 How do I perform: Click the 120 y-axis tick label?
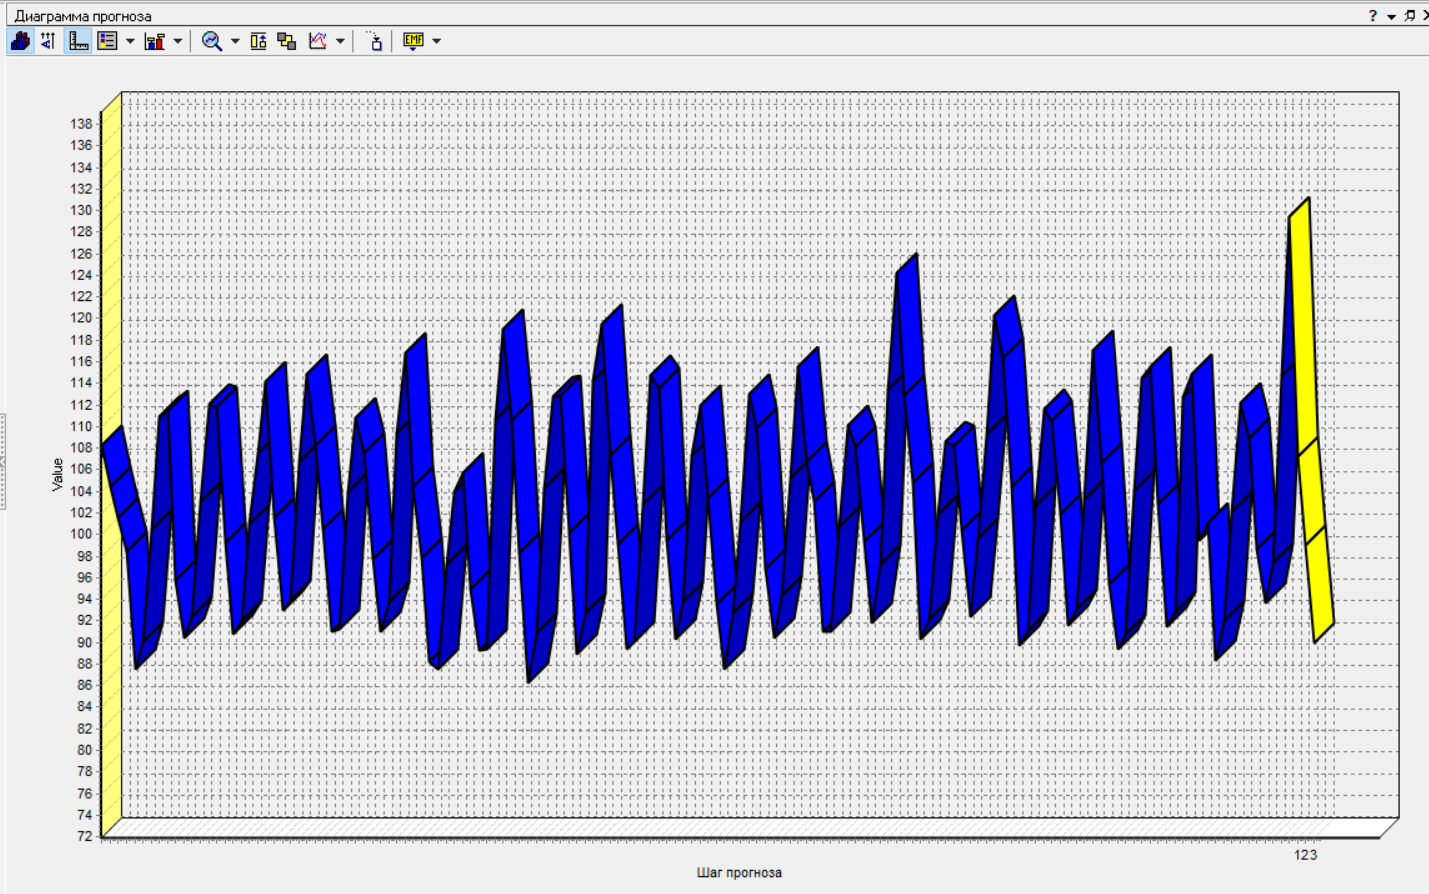(x=81, y=318)
